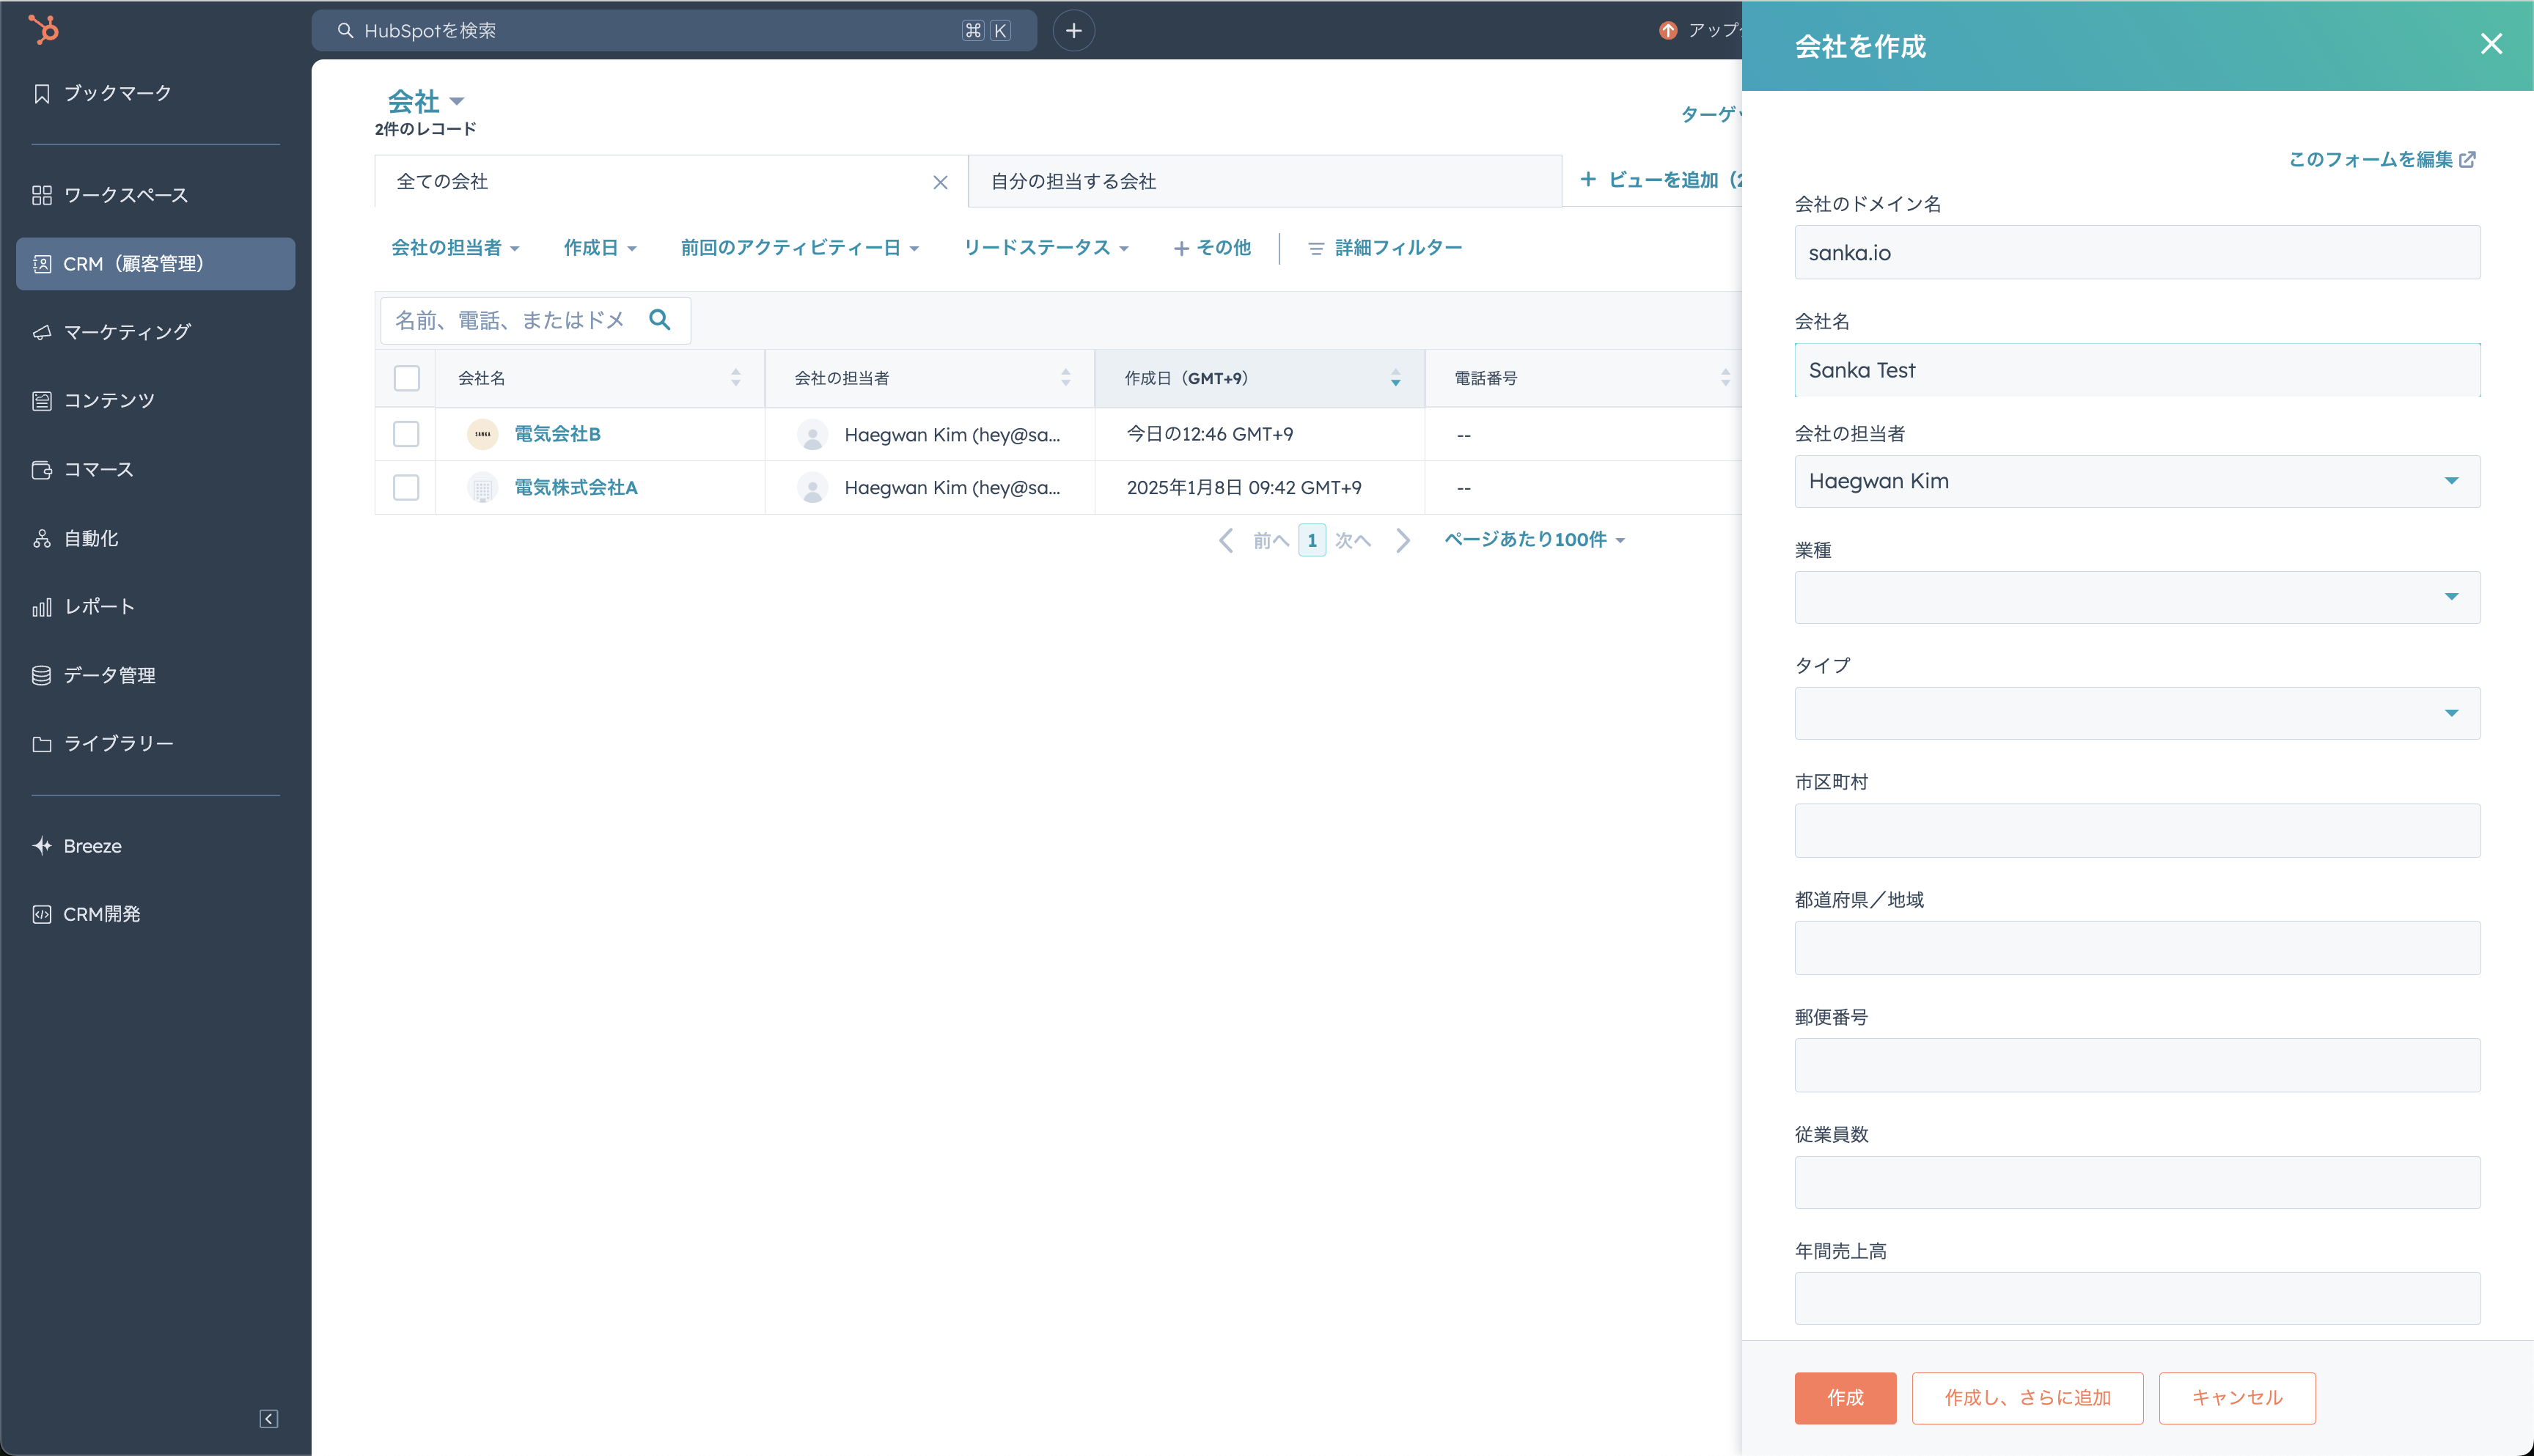2534x1456 pixels.
Task: Toggle the select-all checkbox in table header
Action: coord(406,378)
